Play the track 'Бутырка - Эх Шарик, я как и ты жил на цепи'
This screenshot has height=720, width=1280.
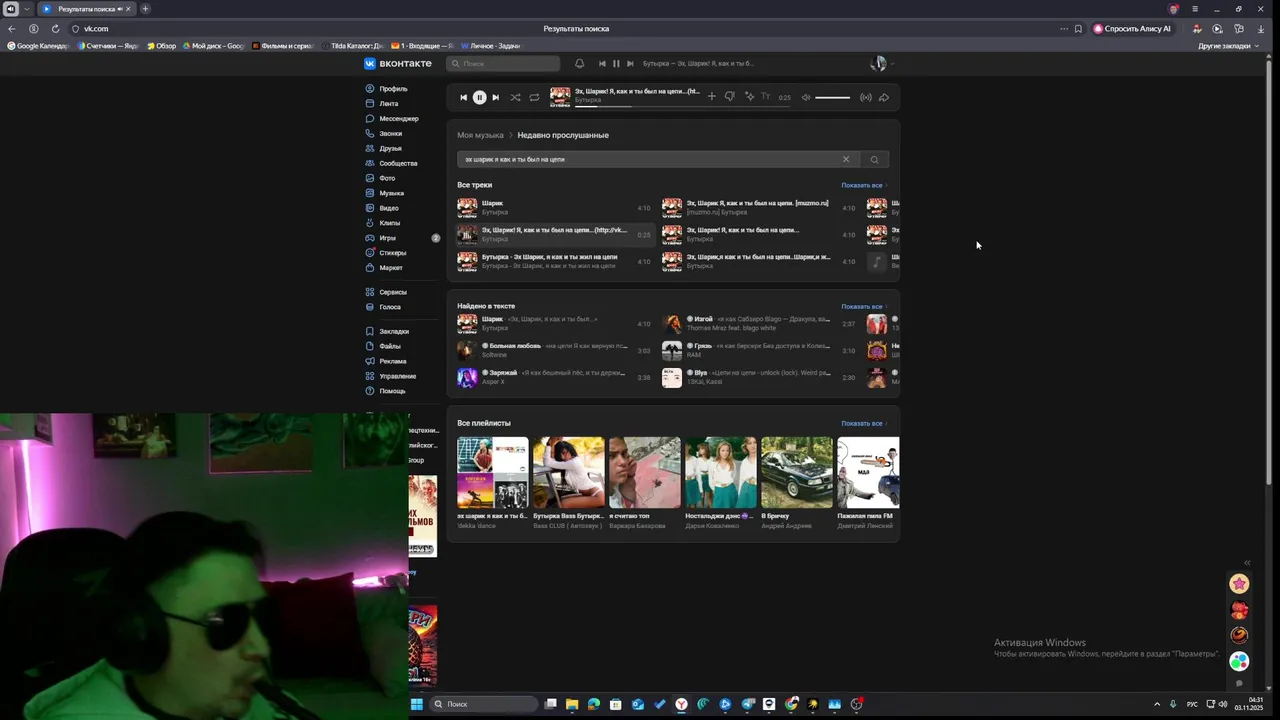tap(554, 261)
